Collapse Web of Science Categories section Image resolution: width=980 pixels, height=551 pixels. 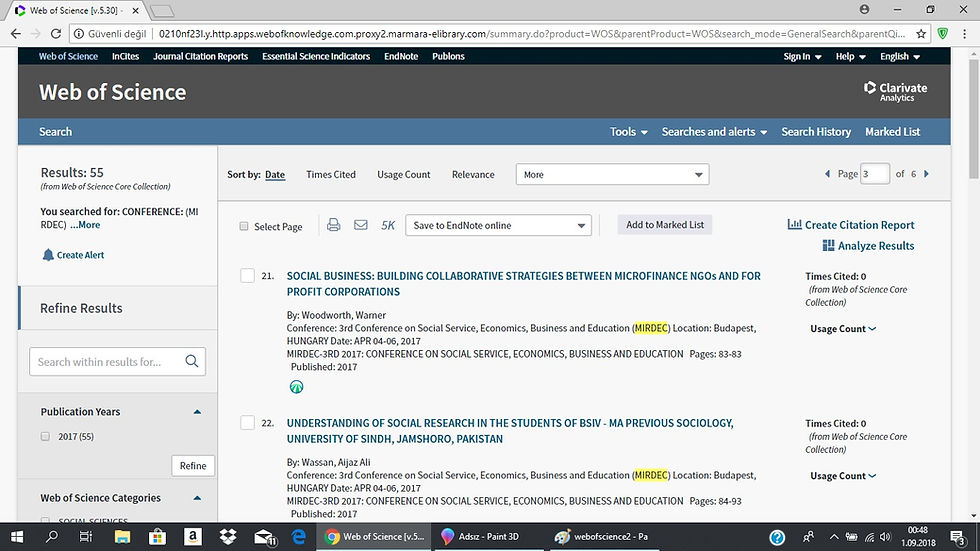point(197,498)
